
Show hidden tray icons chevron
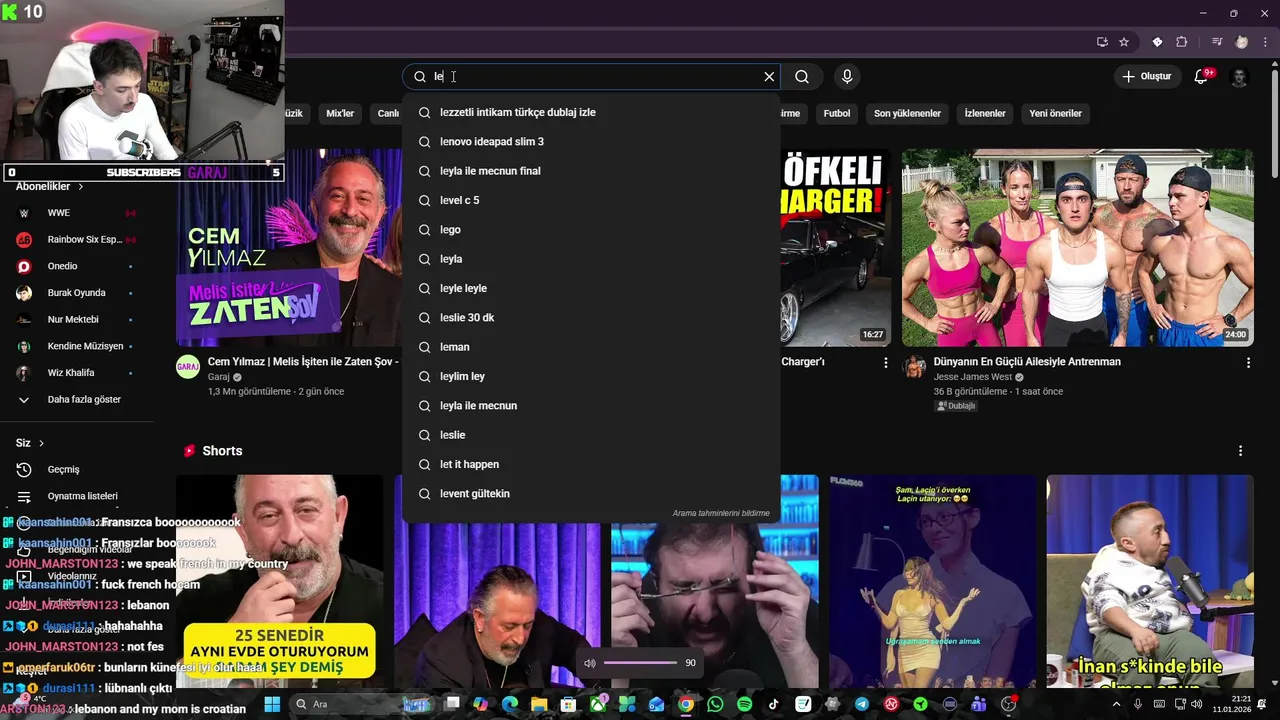[x=1117, y=704]
